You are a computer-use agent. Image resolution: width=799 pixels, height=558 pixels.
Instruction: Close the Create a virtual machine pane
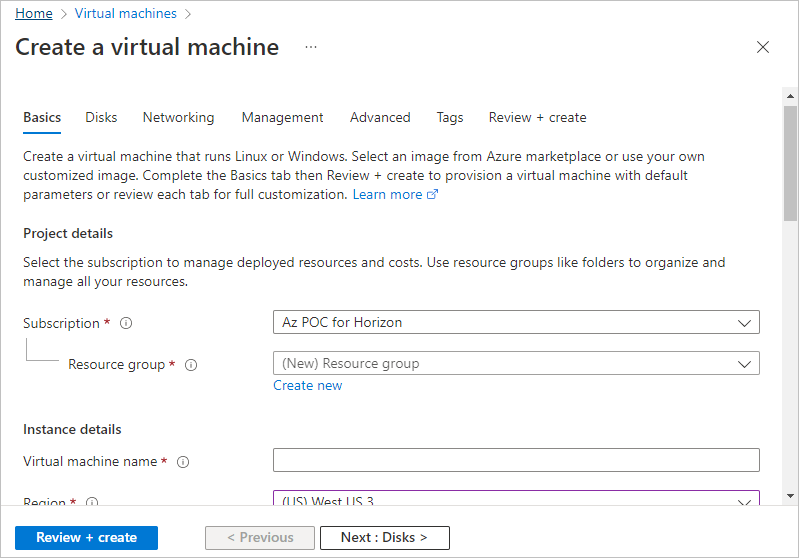(762, 47)
